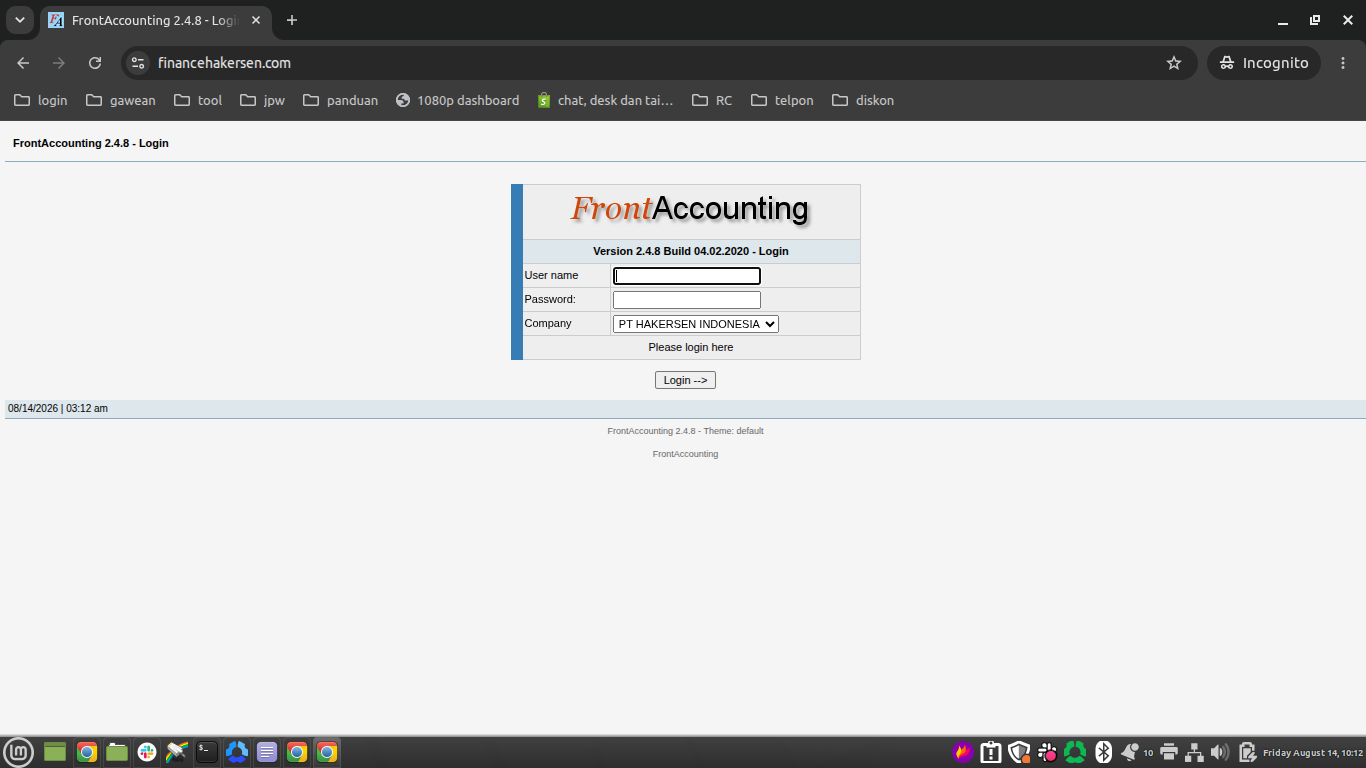Click the FrontAccounting footer link
Viewport: 1366px width, 768px height.
(x=685, y=454)
